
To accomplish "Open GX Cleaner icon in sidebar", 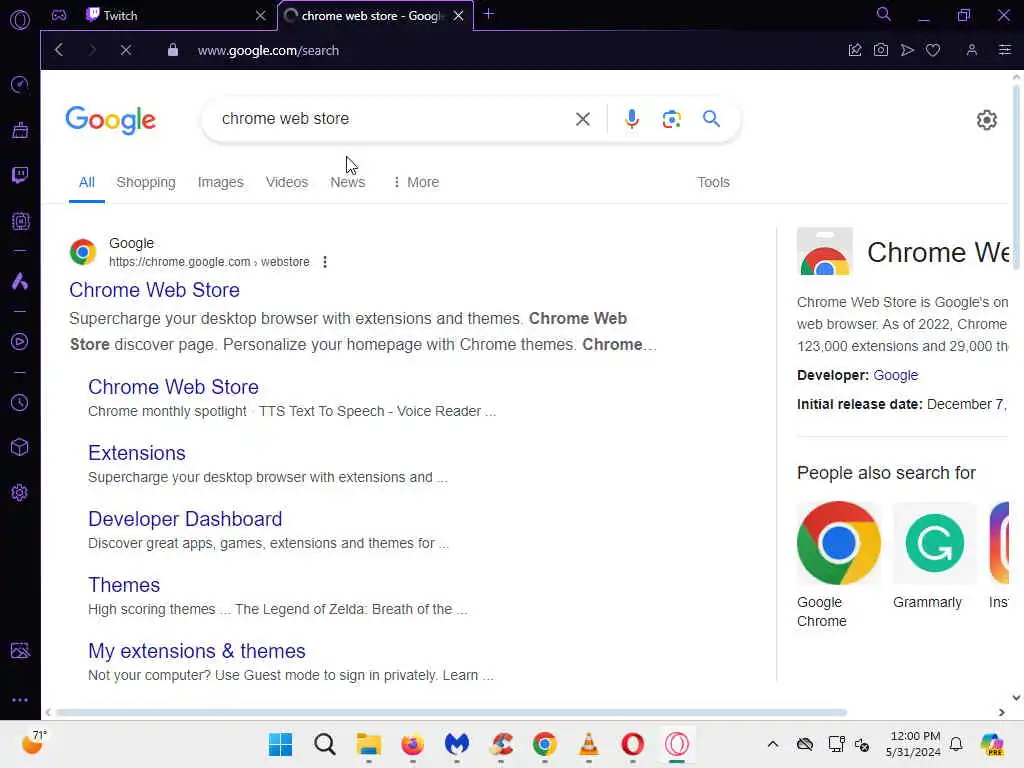I will point(20,130).
